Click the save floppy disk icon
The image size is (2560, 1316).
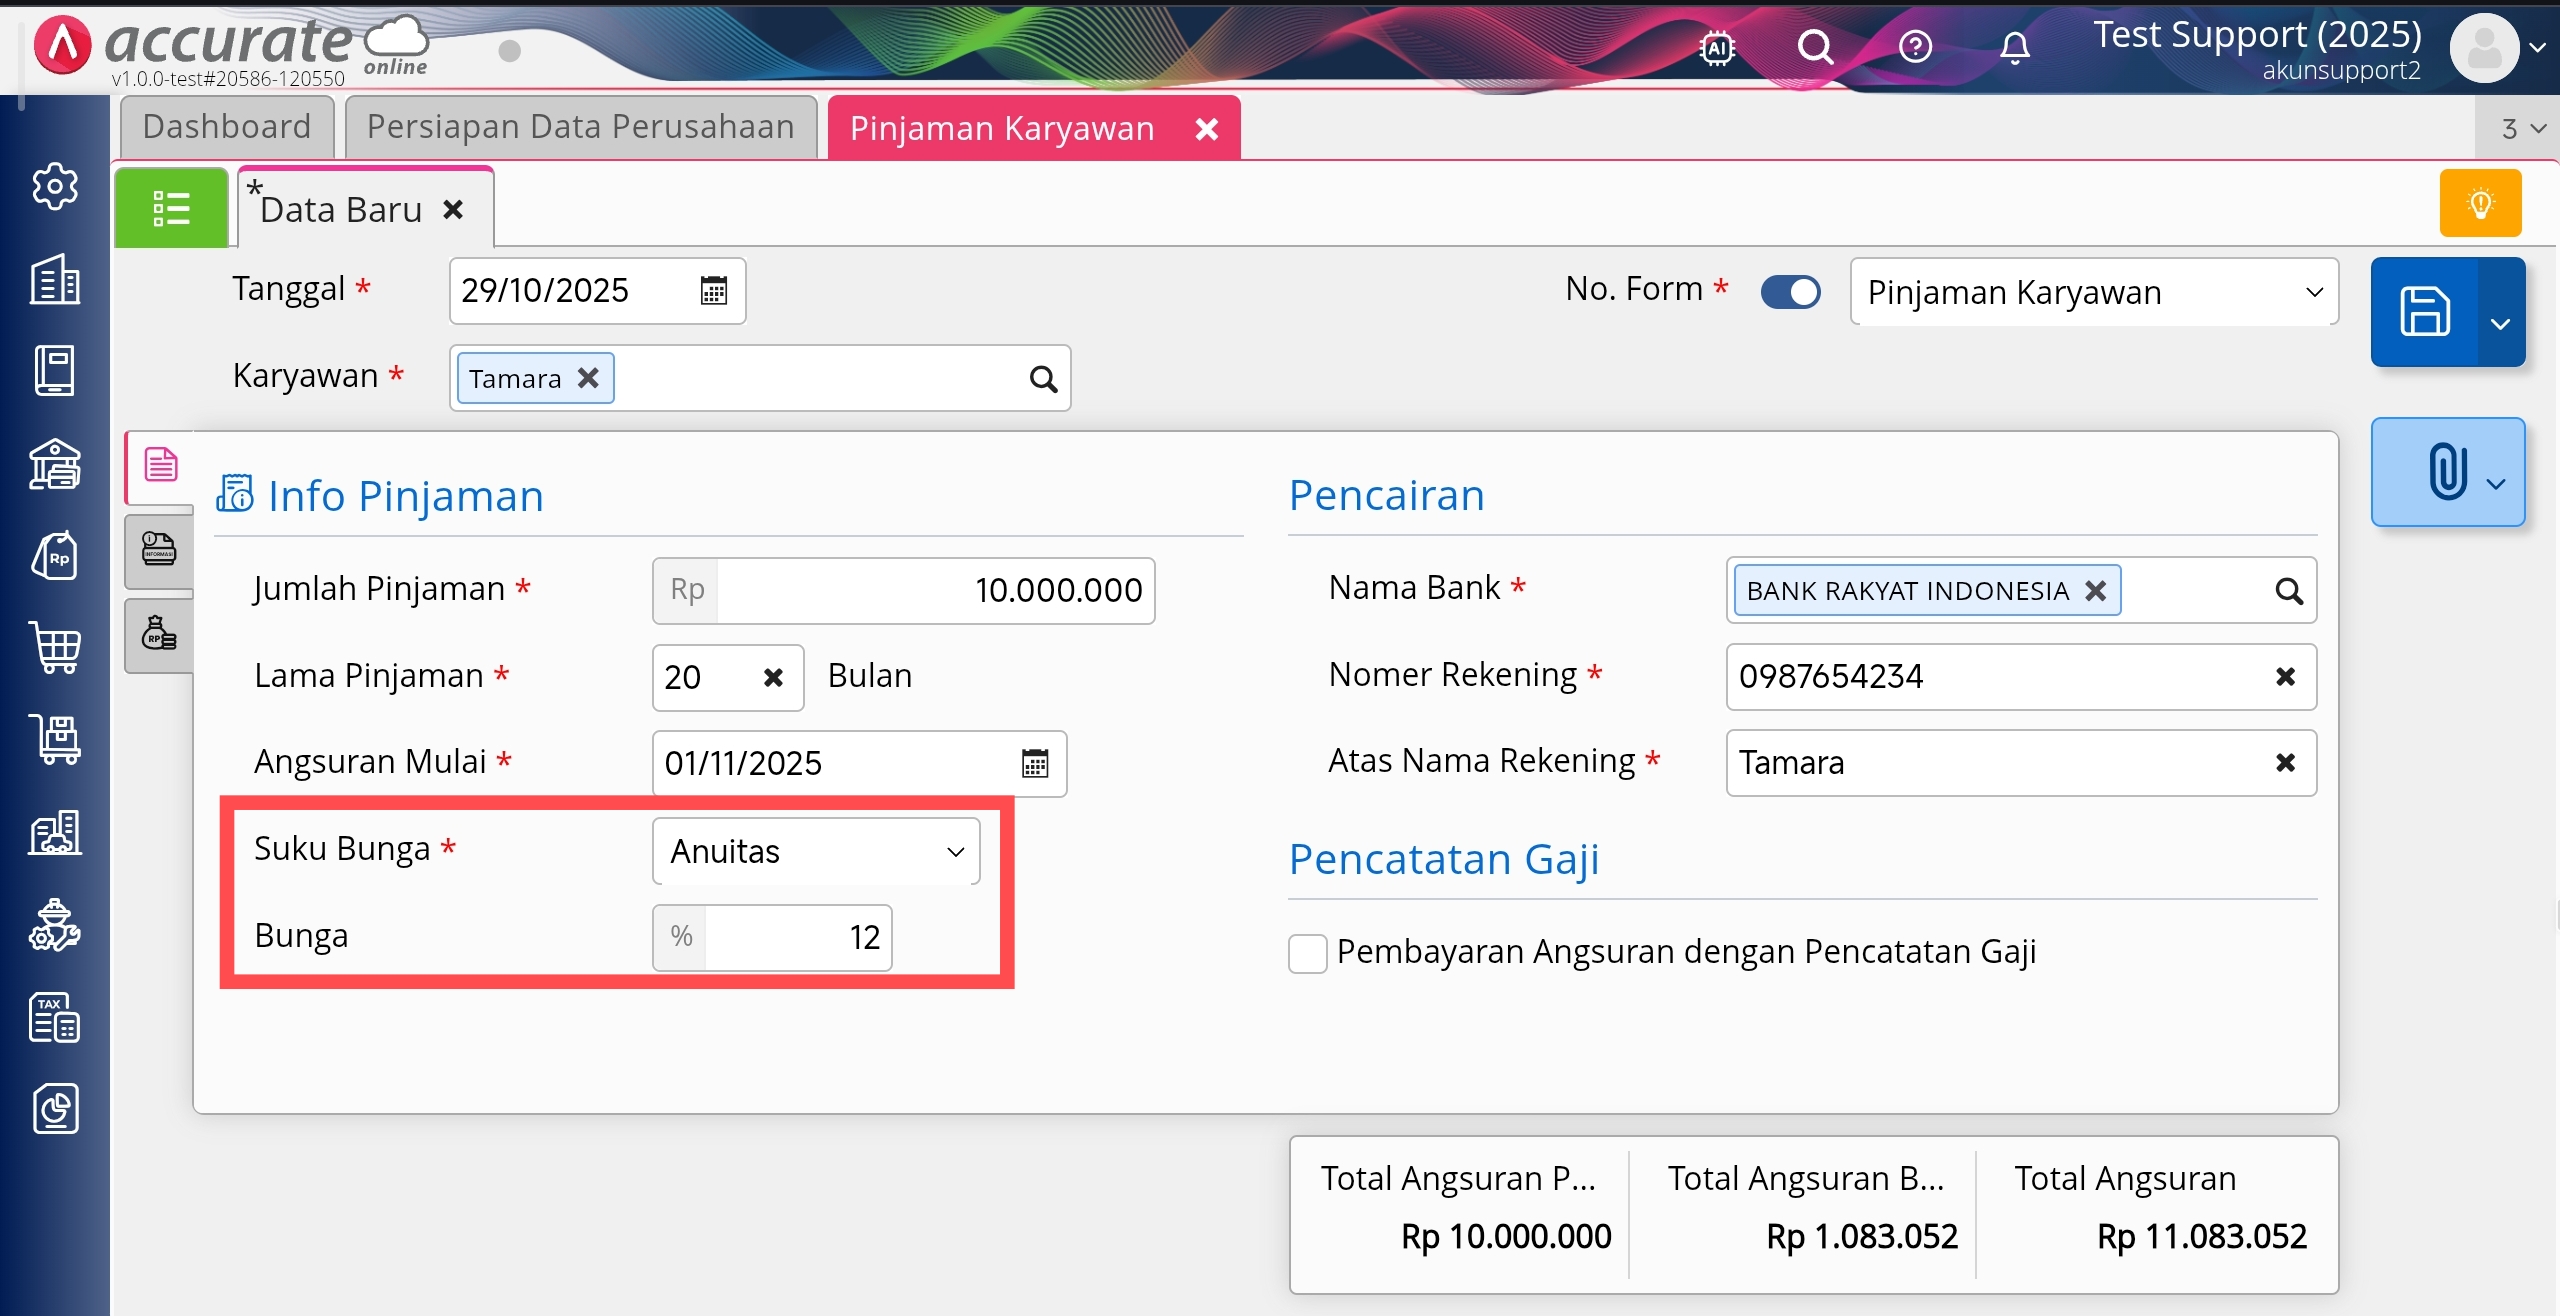2424,311
